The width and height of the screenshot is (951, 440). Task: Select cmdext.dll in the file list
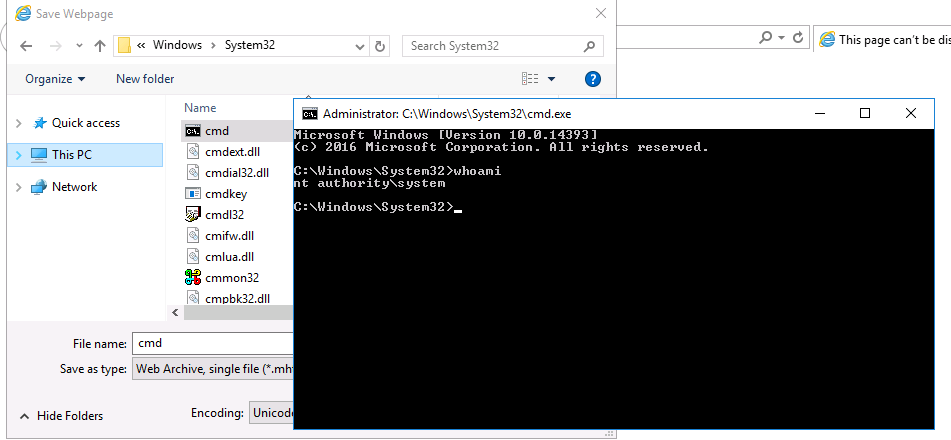[x=232, y=152]
